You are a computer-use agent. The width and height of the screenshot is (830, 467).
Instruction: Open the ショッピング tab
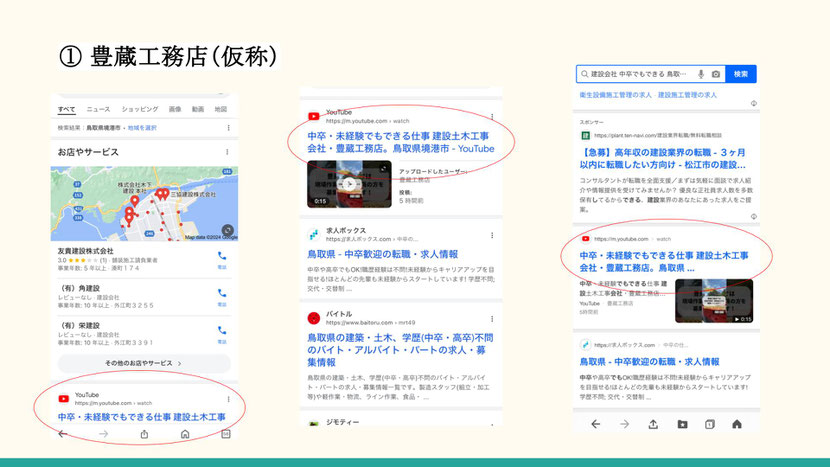coord(140,109)
